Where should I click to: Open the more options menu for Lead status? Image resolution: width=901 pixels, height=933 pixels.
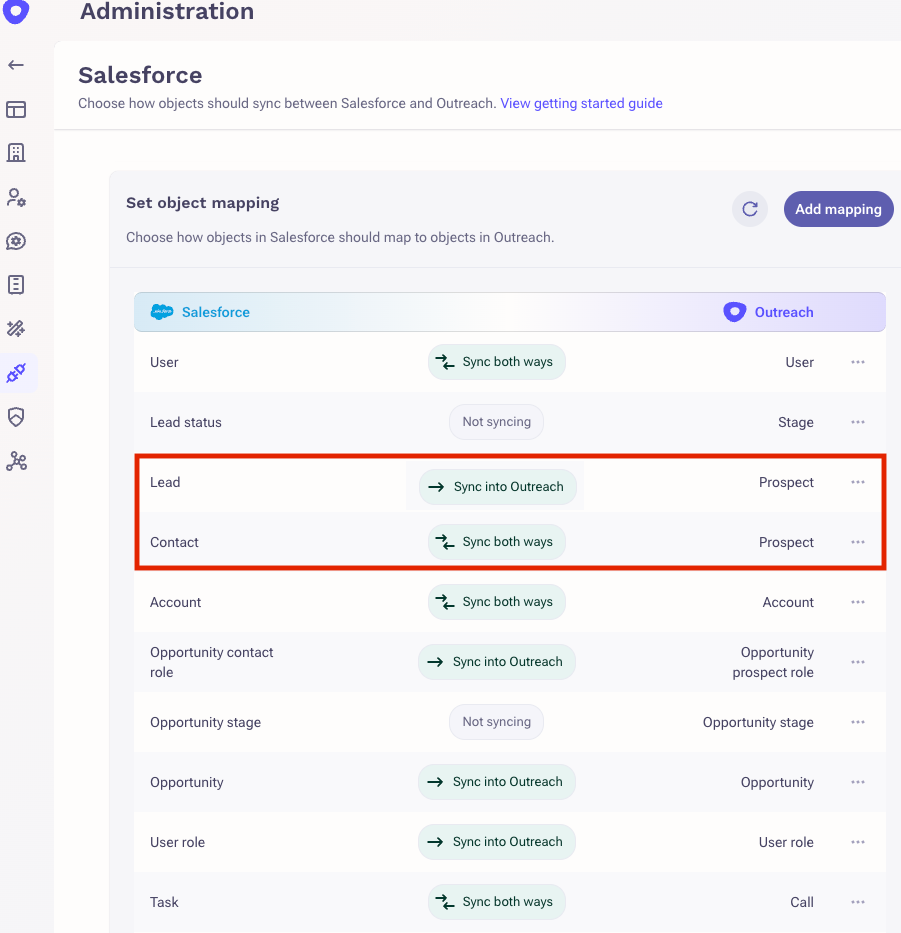[858, 422]
